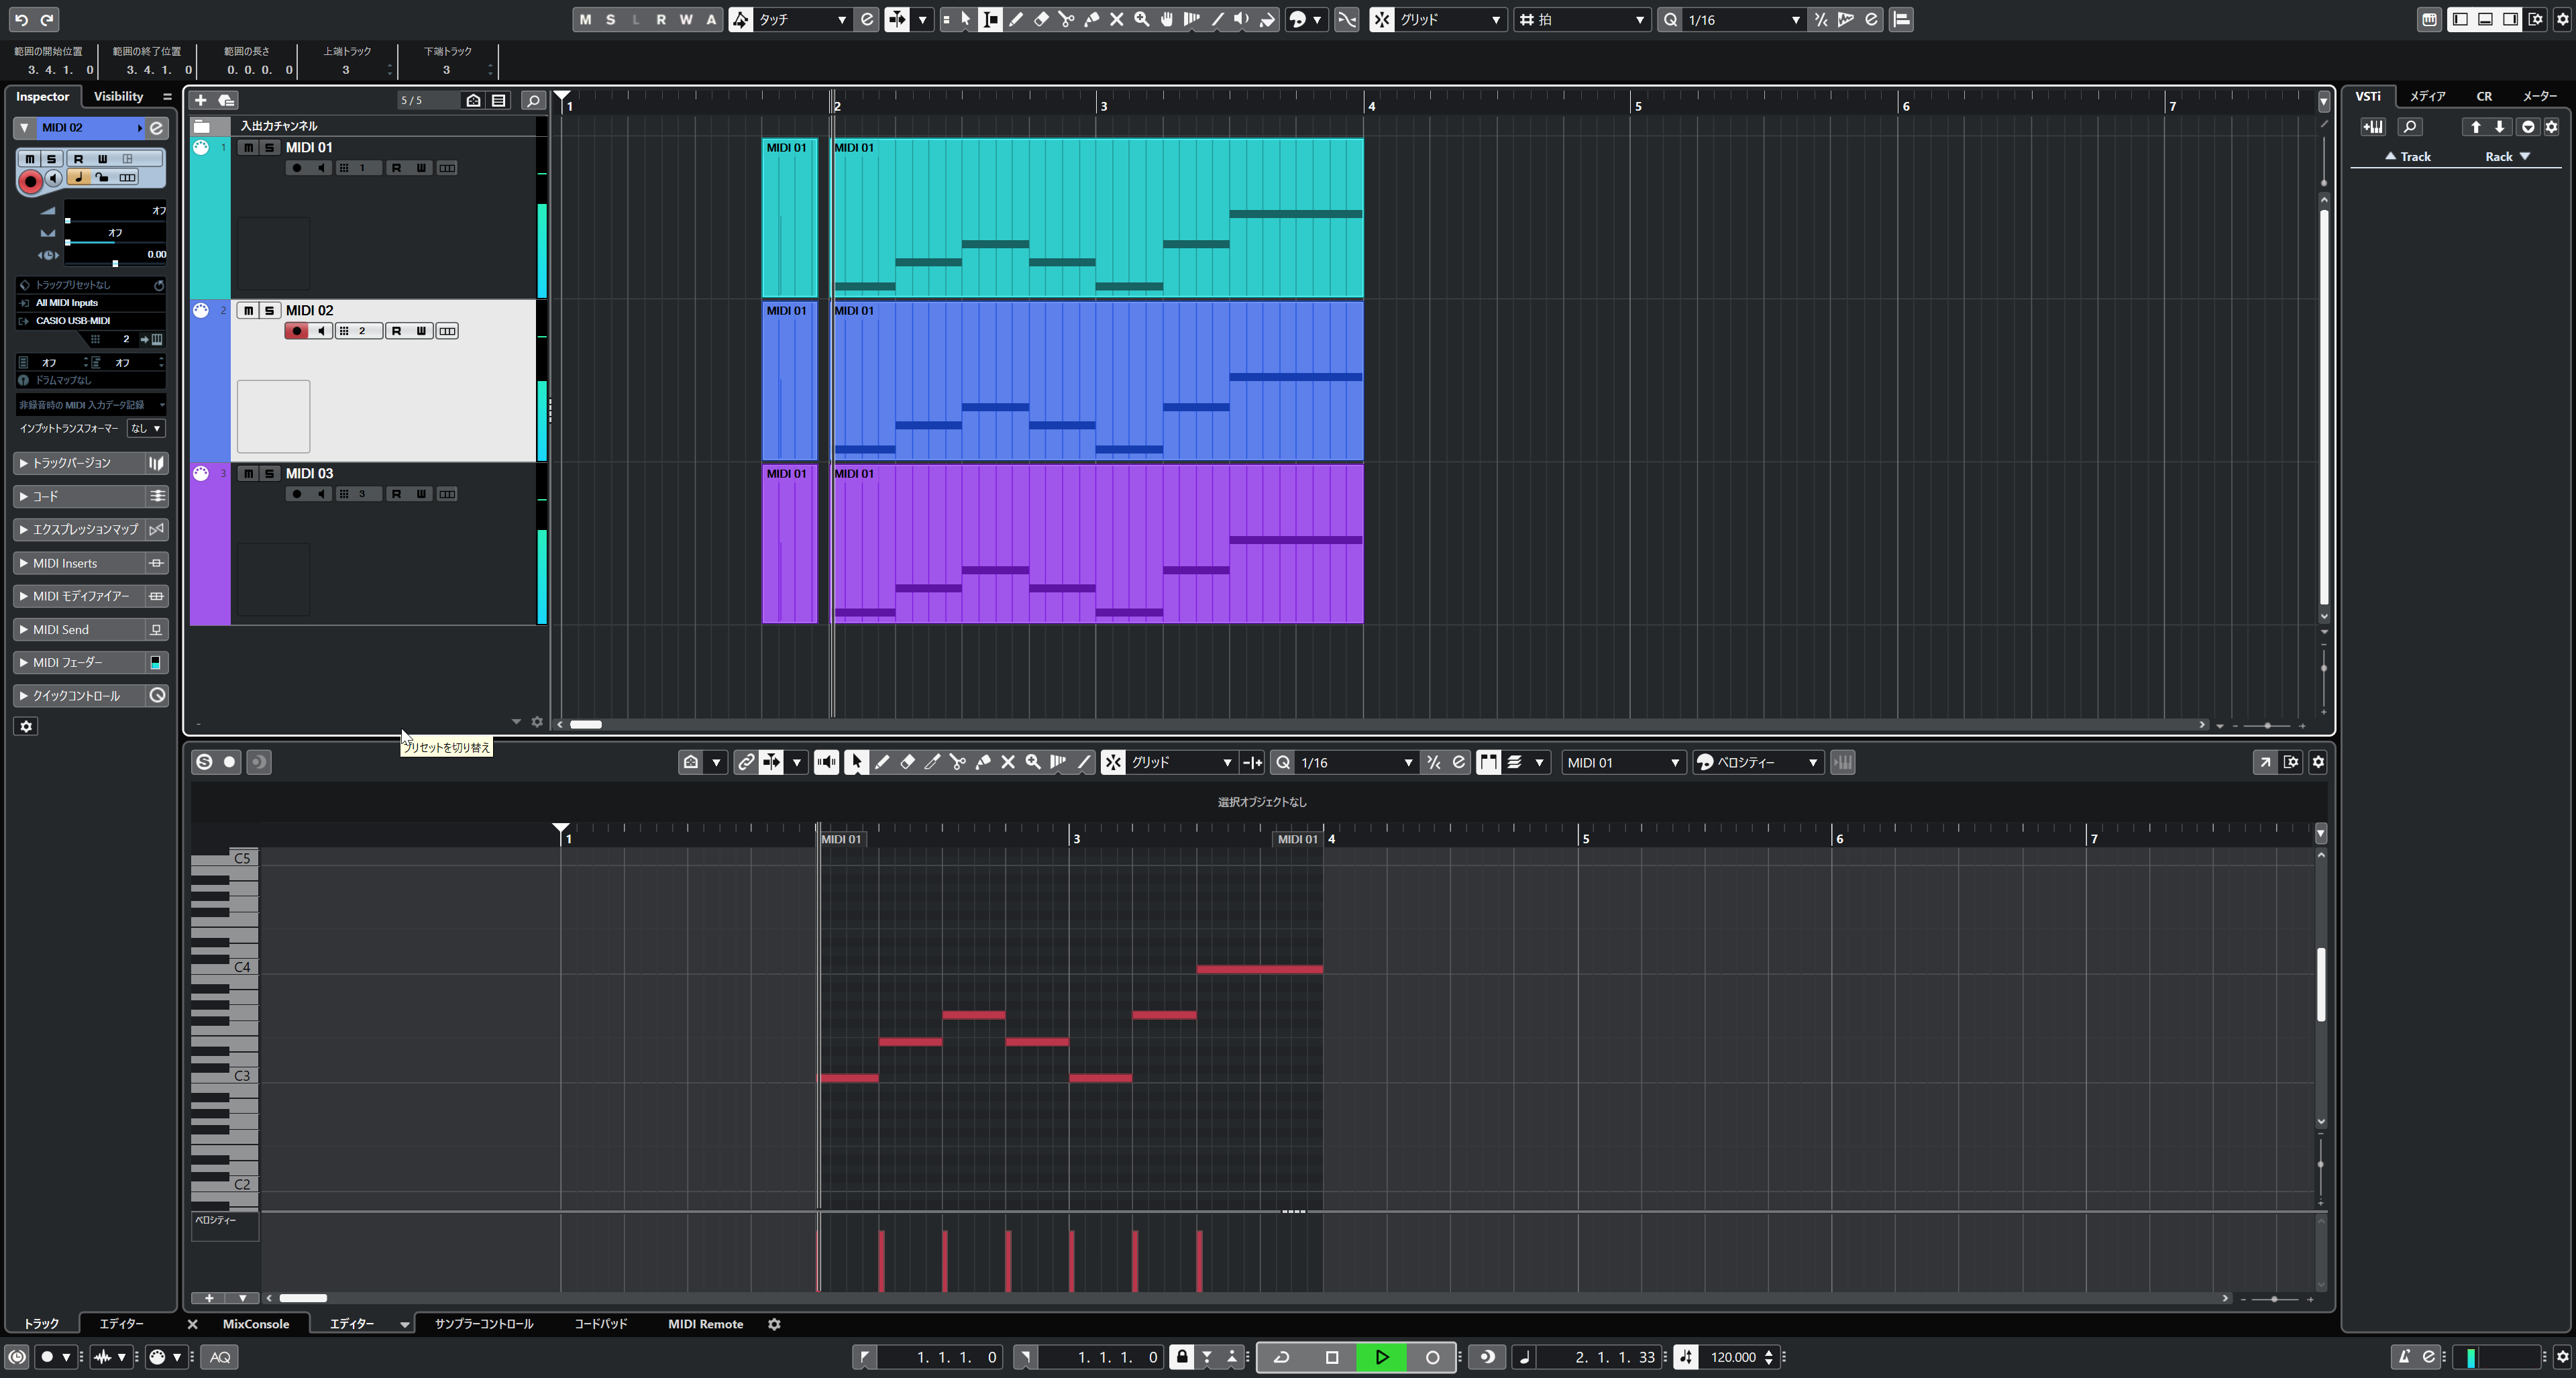Screen dimensions: 2576x1378
Task: Select the Hand pan tool in top toolbar
Action: click(x=1166, y=19)
